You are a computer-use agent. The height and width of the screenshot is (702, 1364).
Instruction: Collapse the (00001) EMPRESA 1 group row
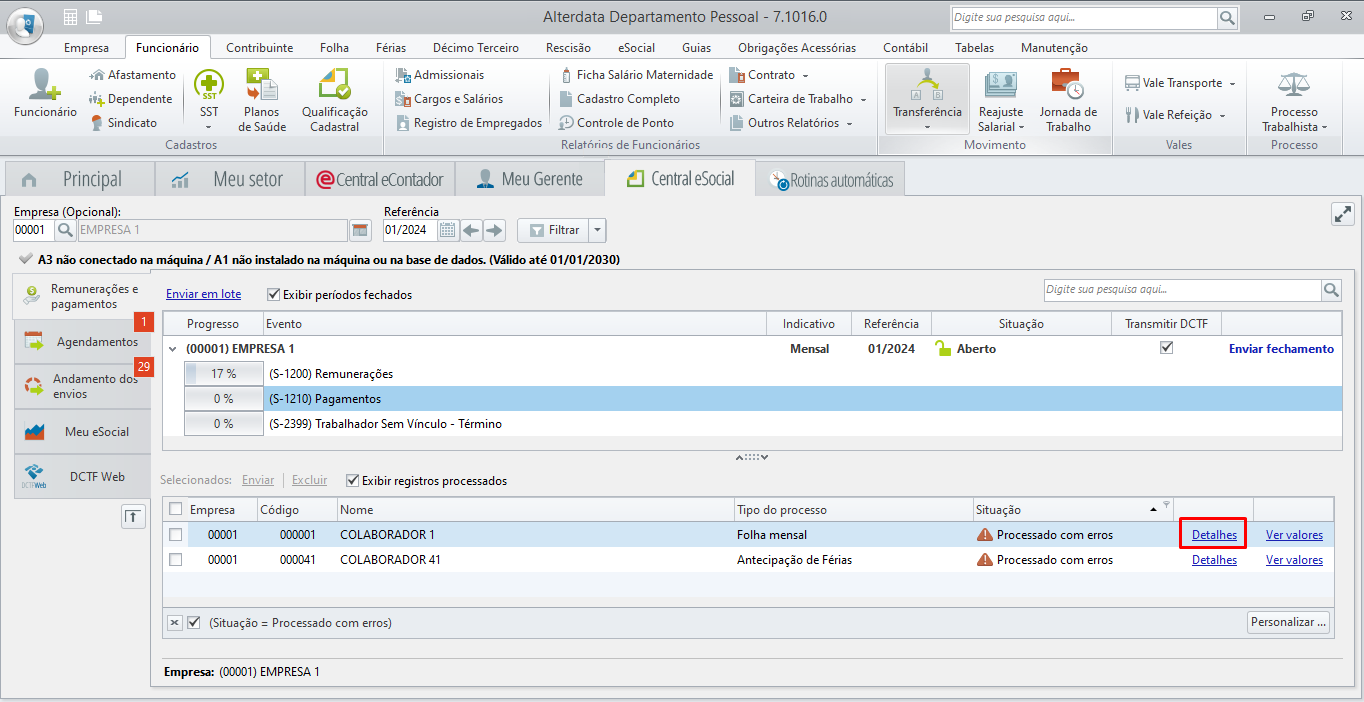(x=174, y=349)
